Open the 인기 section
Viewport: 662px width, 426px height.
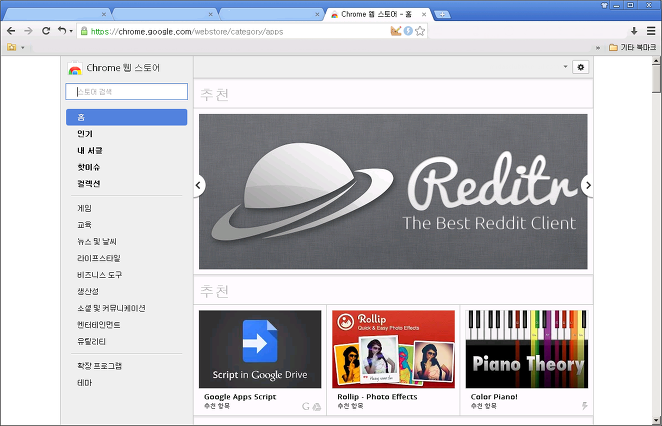[x=84, y=134]
